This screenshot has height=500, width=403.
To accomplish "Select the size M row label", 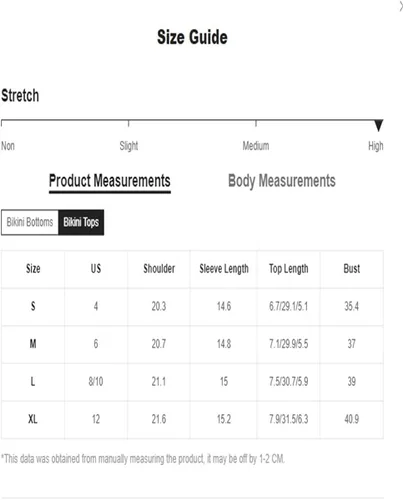I will click(33, 344).
